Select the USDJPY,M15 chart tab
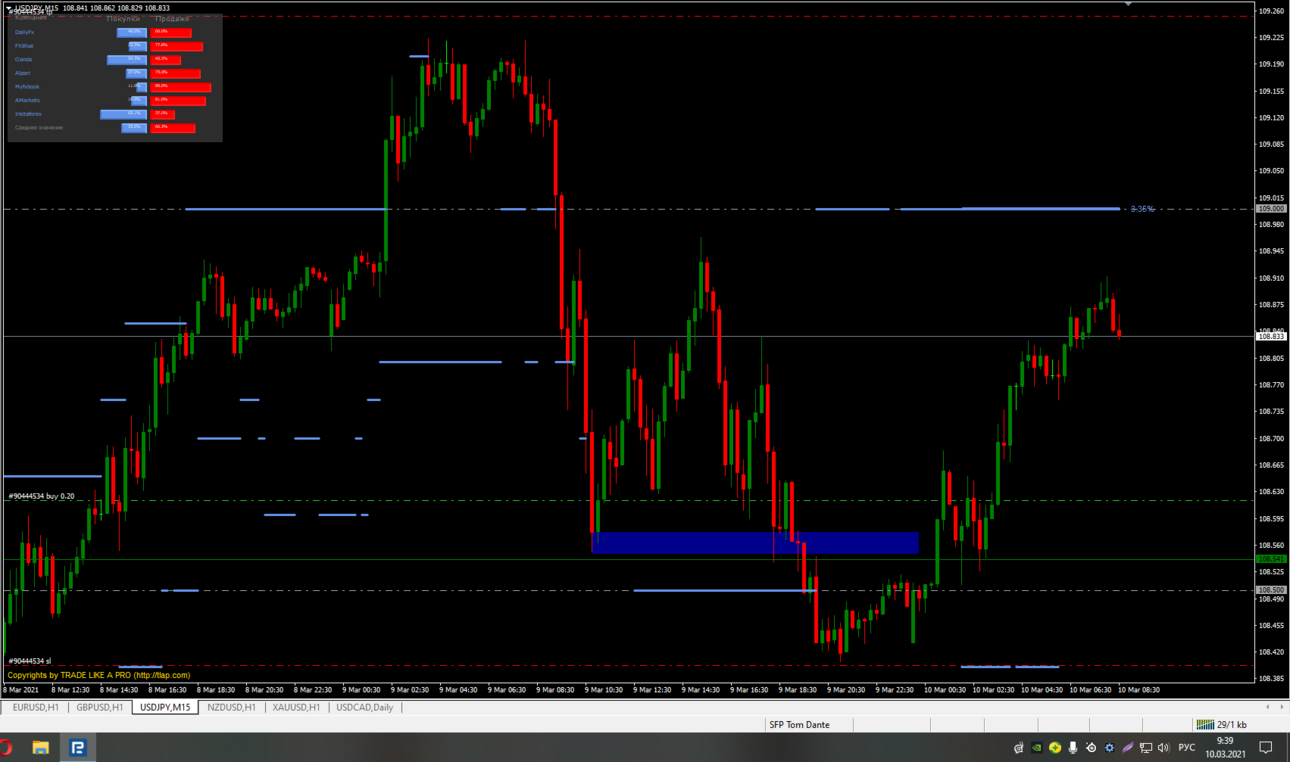Viewport: 1290px width, 762px height. (x=165, y=707)
